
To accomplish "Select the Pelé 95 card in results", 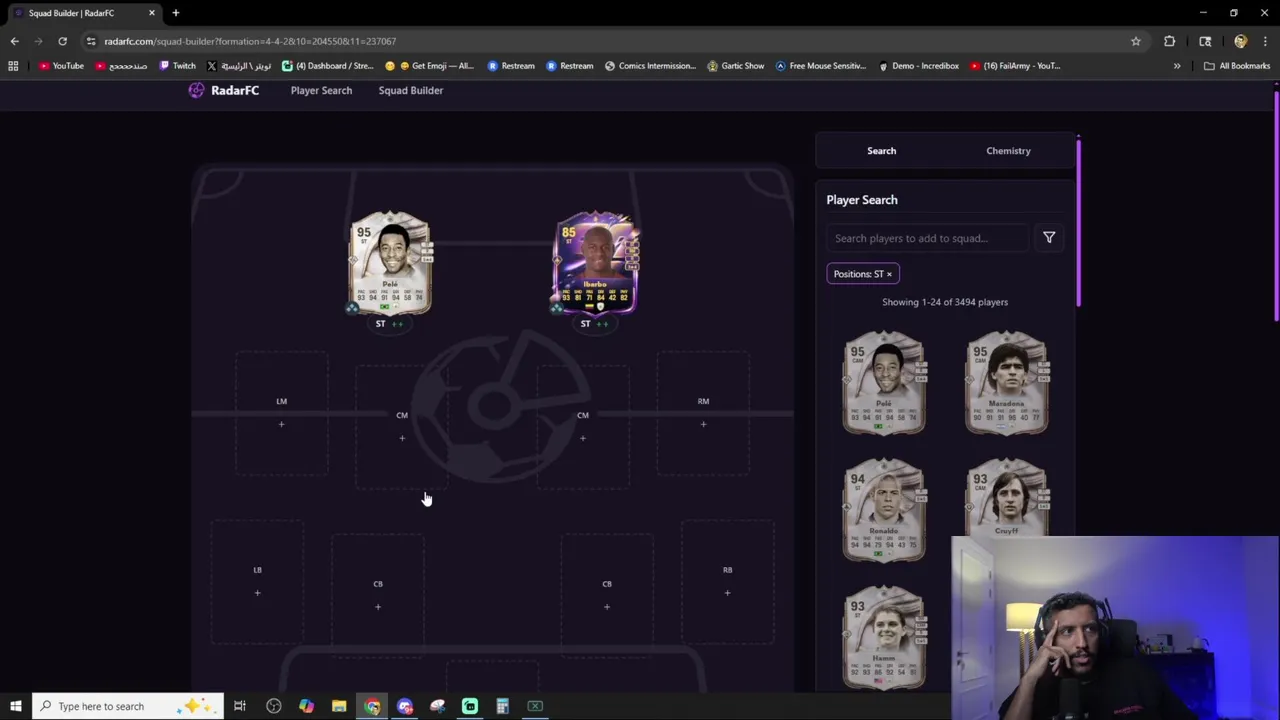I will pos(884,383).
